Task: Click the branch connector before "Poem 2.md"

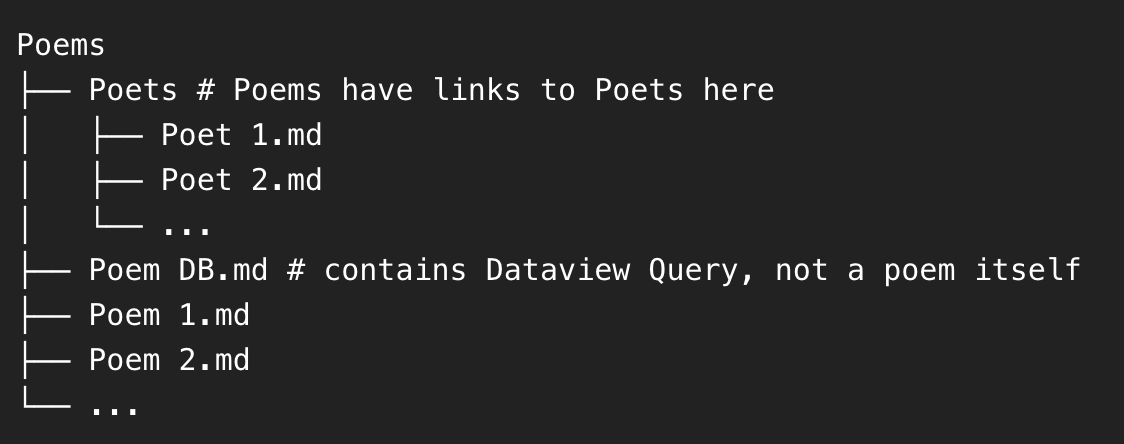Action: [x=45, y=361]
